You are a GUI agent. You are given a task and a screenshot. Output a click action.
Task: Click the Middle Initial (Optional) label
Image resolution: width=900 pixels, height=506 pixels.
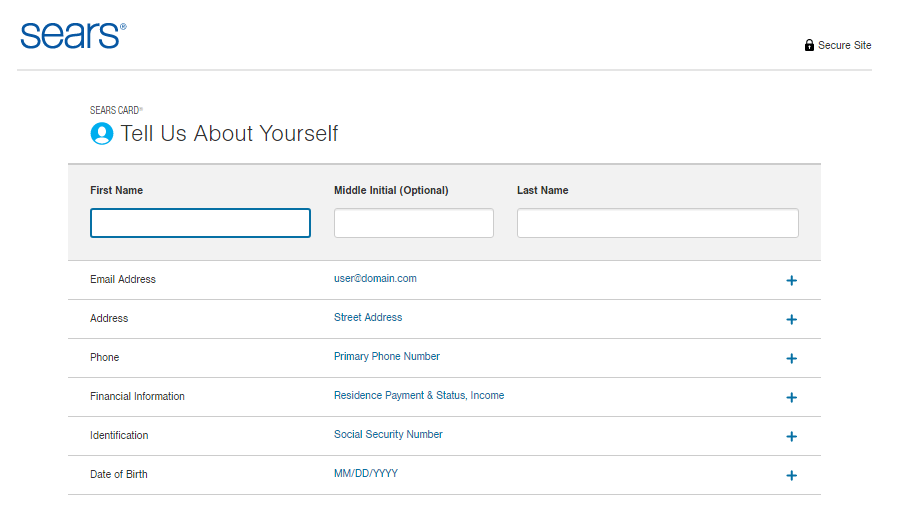coord(391,190)
